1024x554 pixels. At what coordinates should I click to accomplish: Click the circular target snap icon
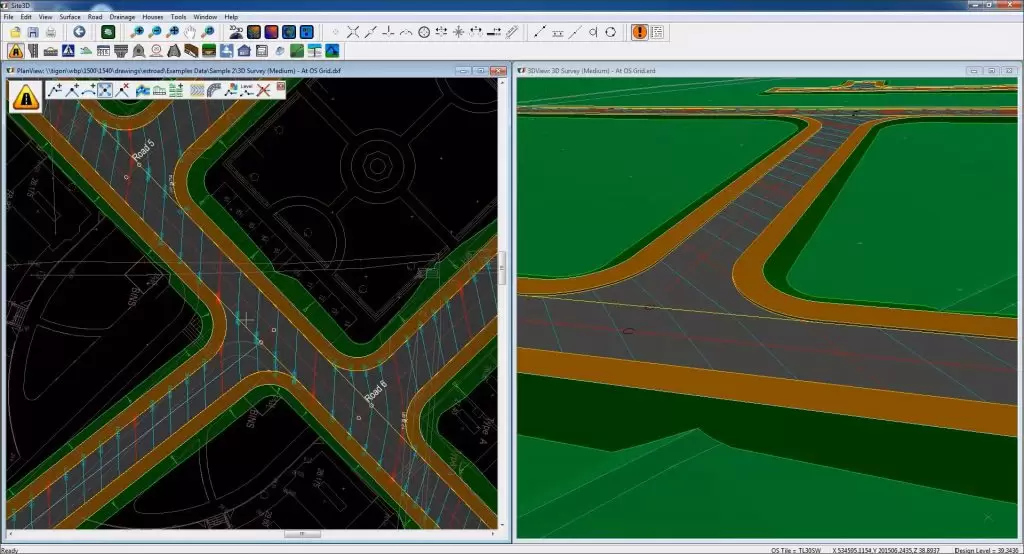point(423,32)
